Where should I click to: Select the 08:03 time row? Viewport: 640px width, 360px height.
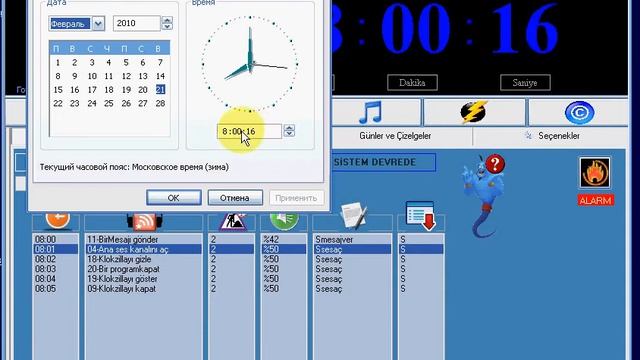coord(55,269)
